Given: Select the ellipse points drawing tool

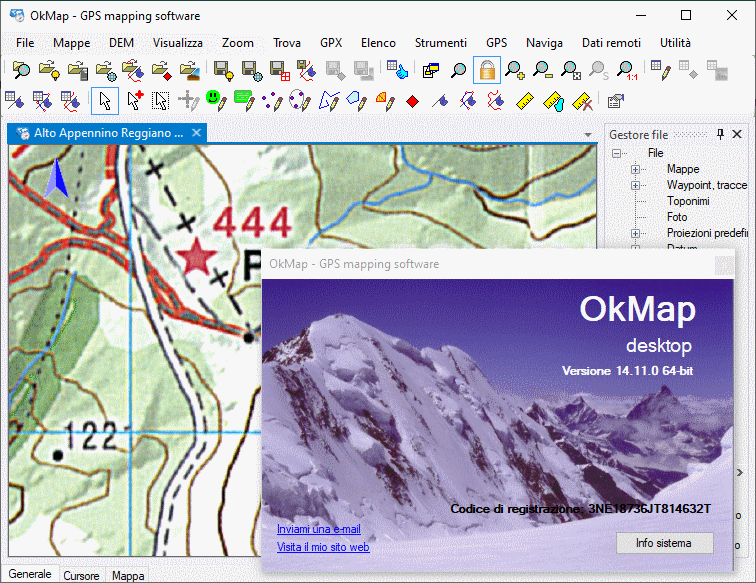Looking at the screenshot, I should [x=300, y=100].
